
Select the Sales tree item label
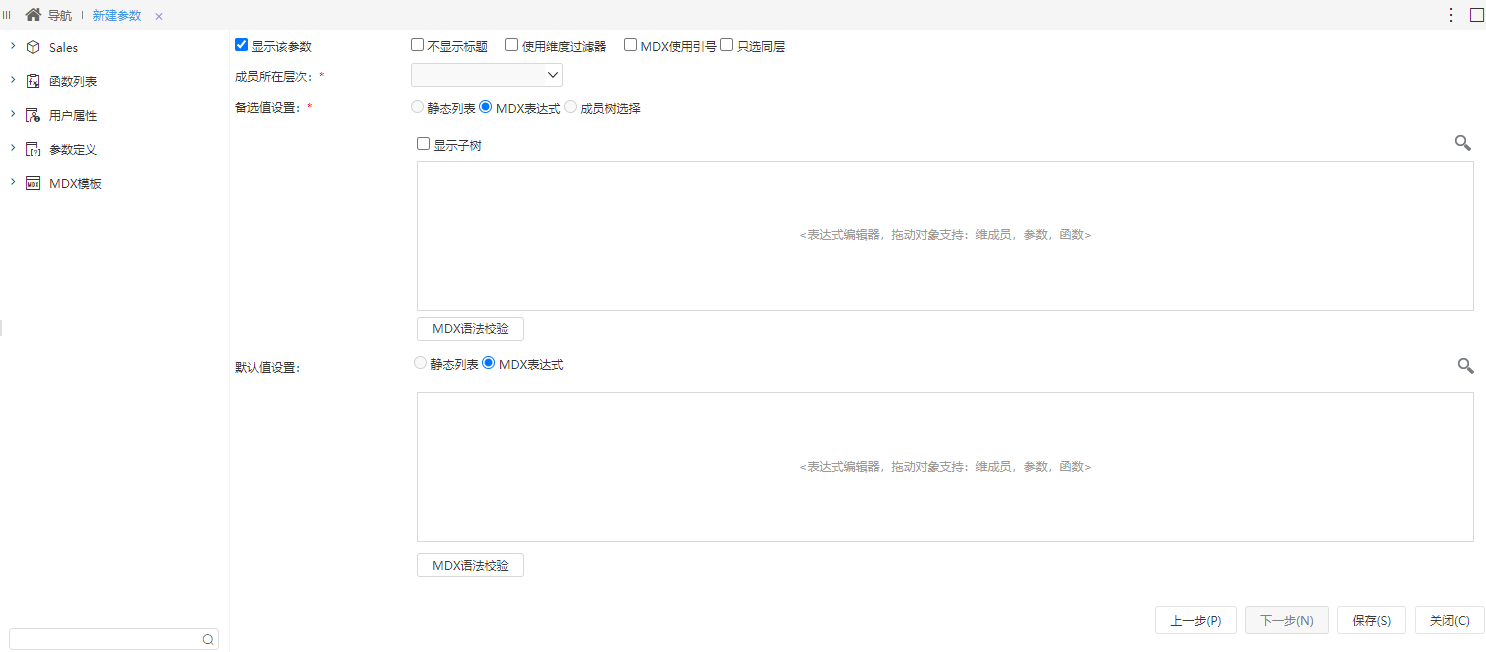[63, 47]
